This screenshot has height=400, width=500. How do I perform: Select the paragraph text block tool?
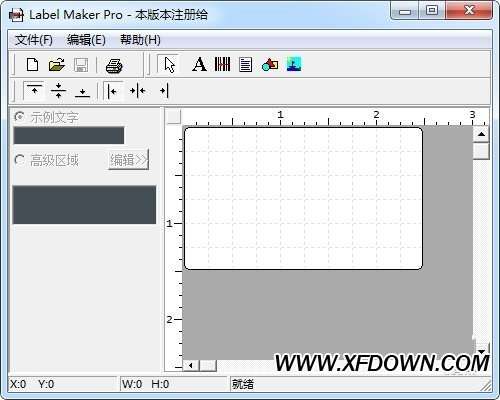tap(246, 64)
